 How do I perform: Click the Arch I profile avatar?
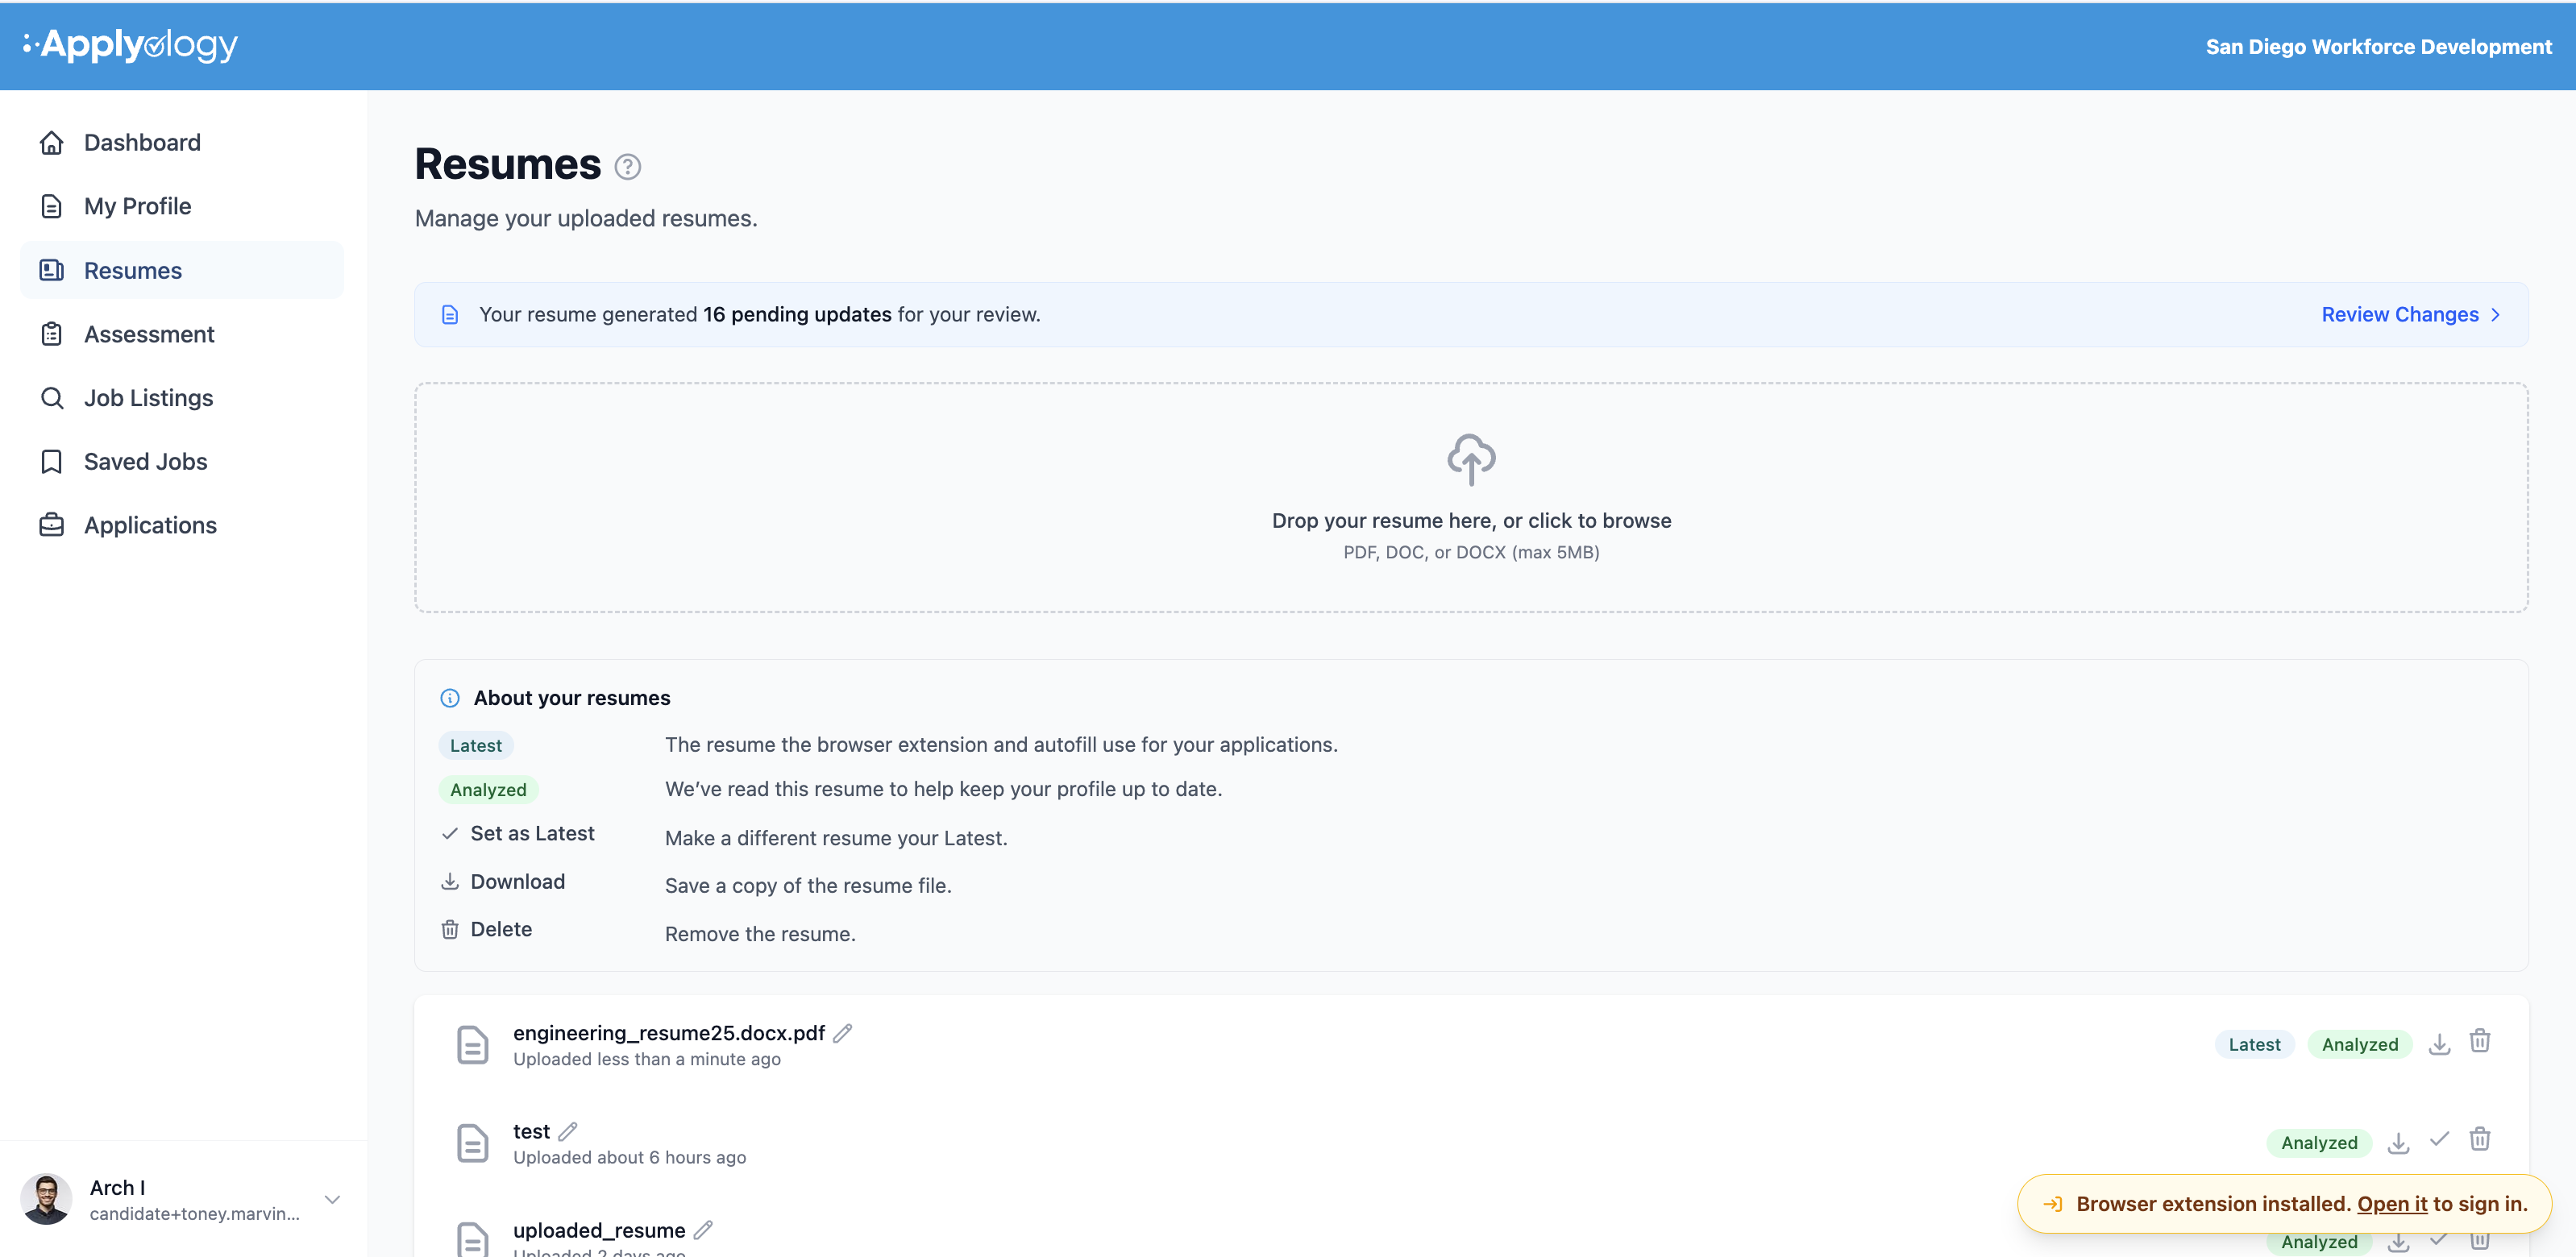click(x=46, y=1199)
